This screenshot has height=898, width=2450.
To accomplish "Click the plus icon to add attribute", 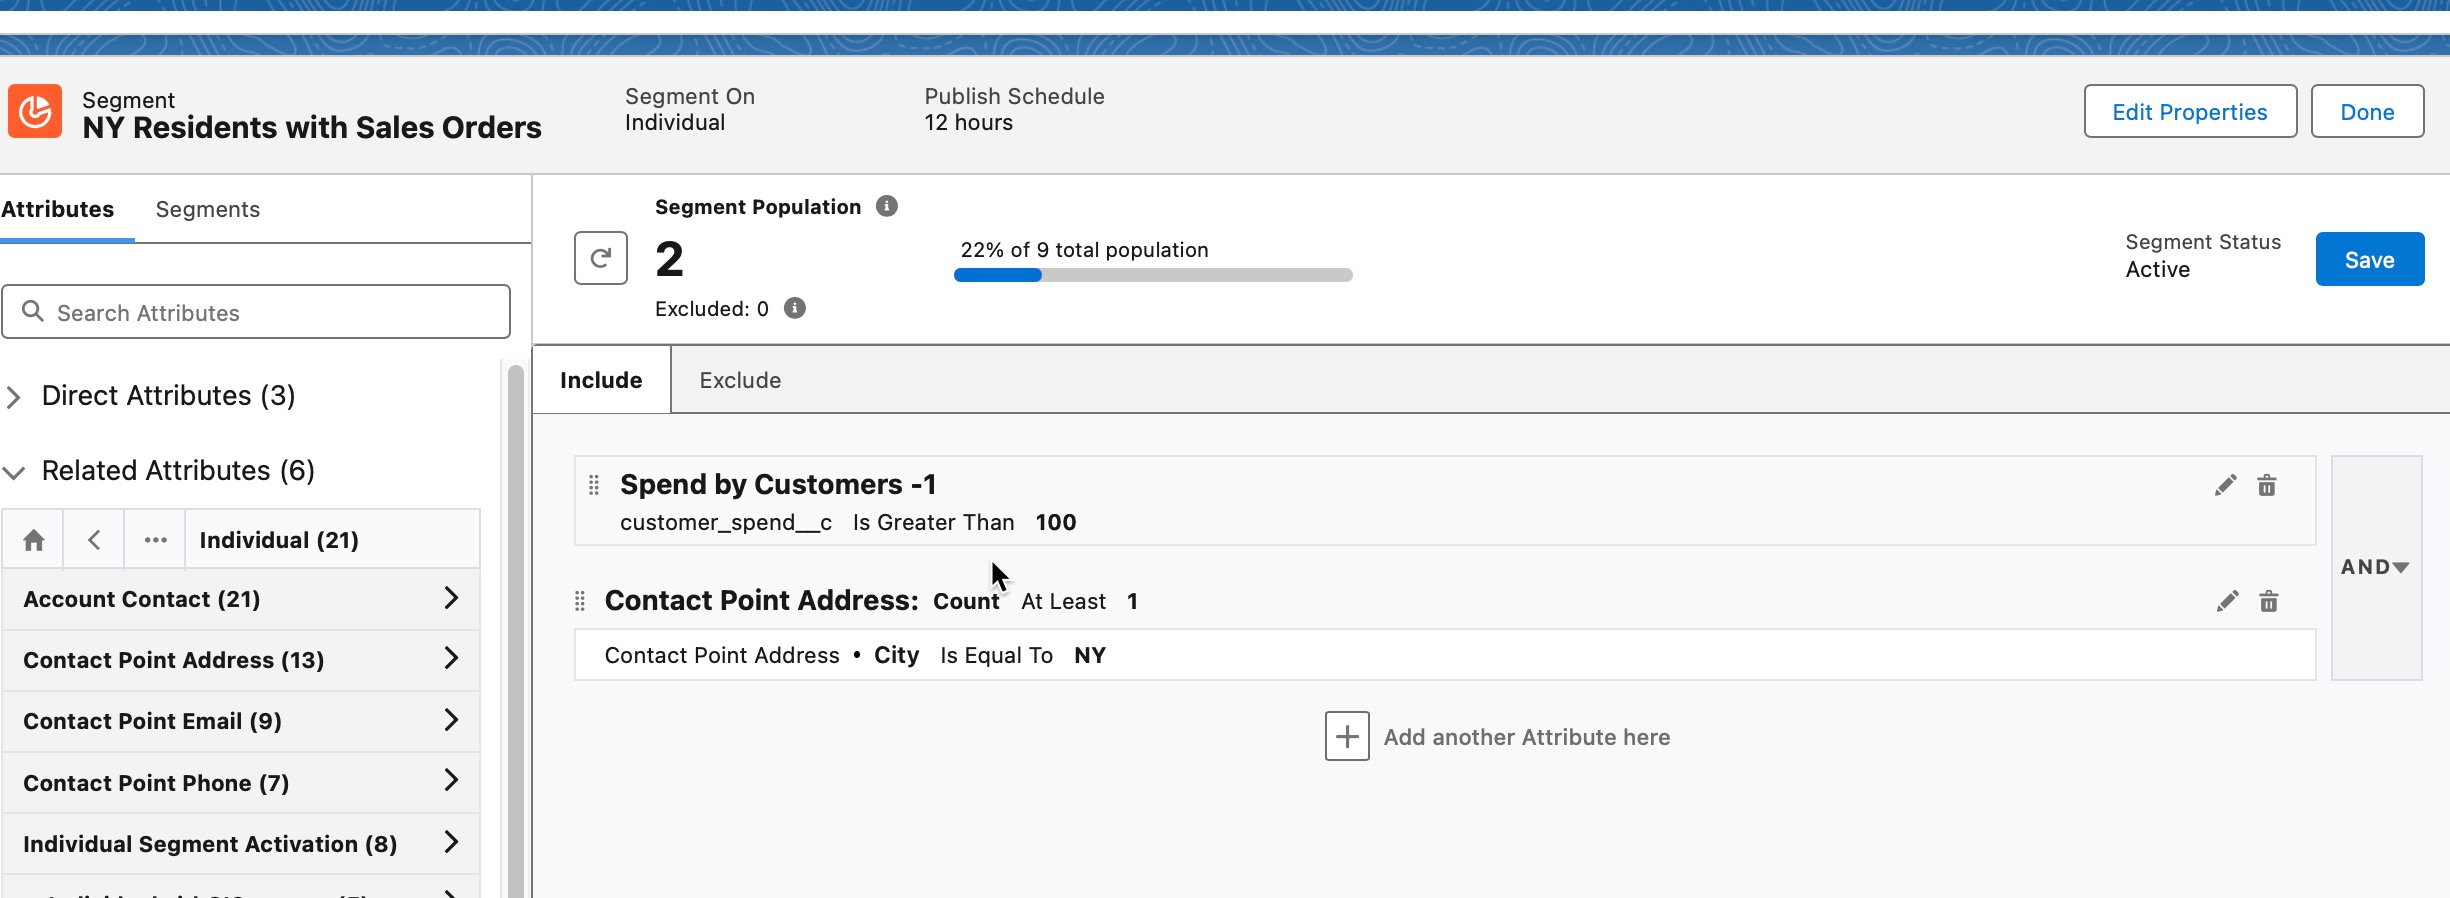I will [x=1347, y=737].
